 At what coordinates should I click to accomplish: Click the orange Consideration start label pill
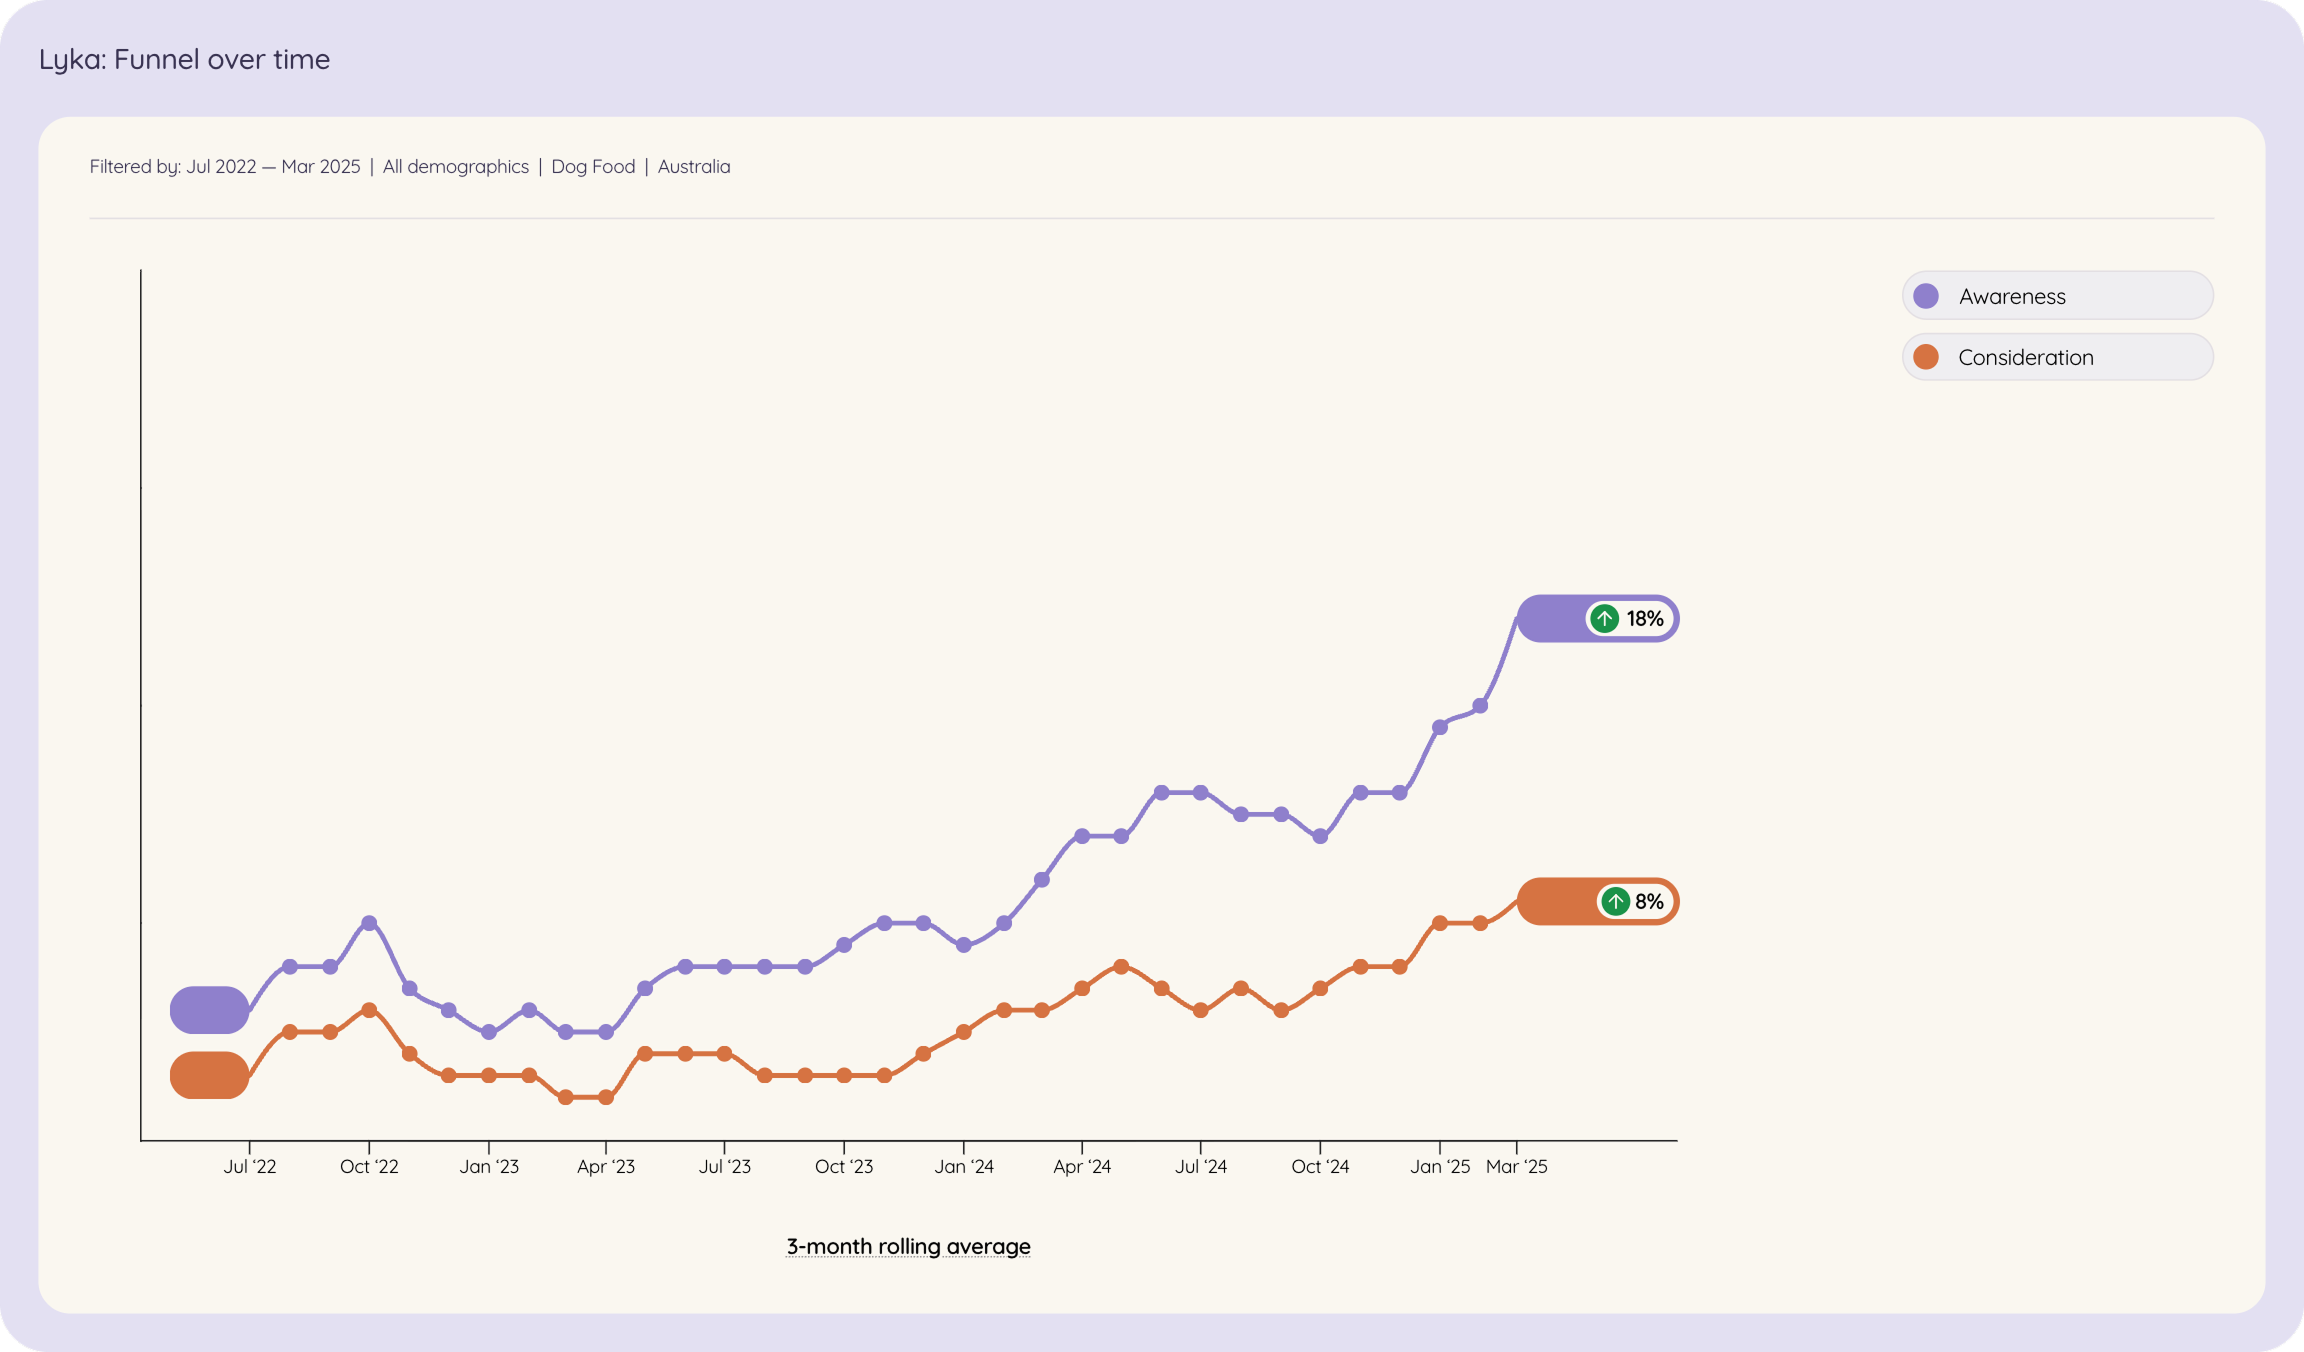209,1075
